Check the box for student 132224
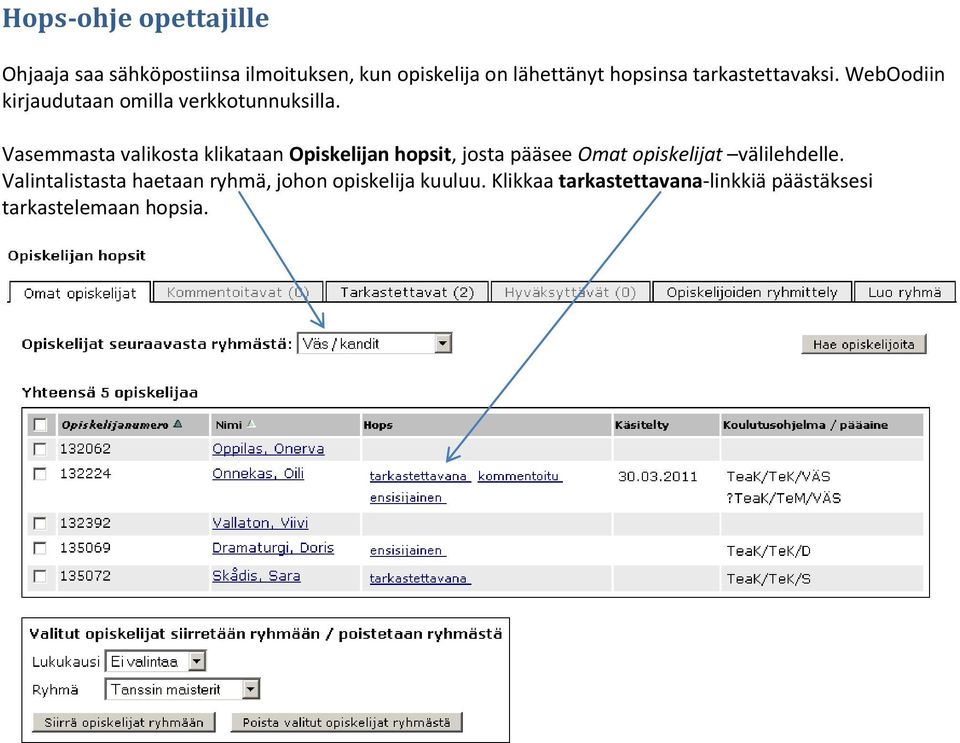 40,474
